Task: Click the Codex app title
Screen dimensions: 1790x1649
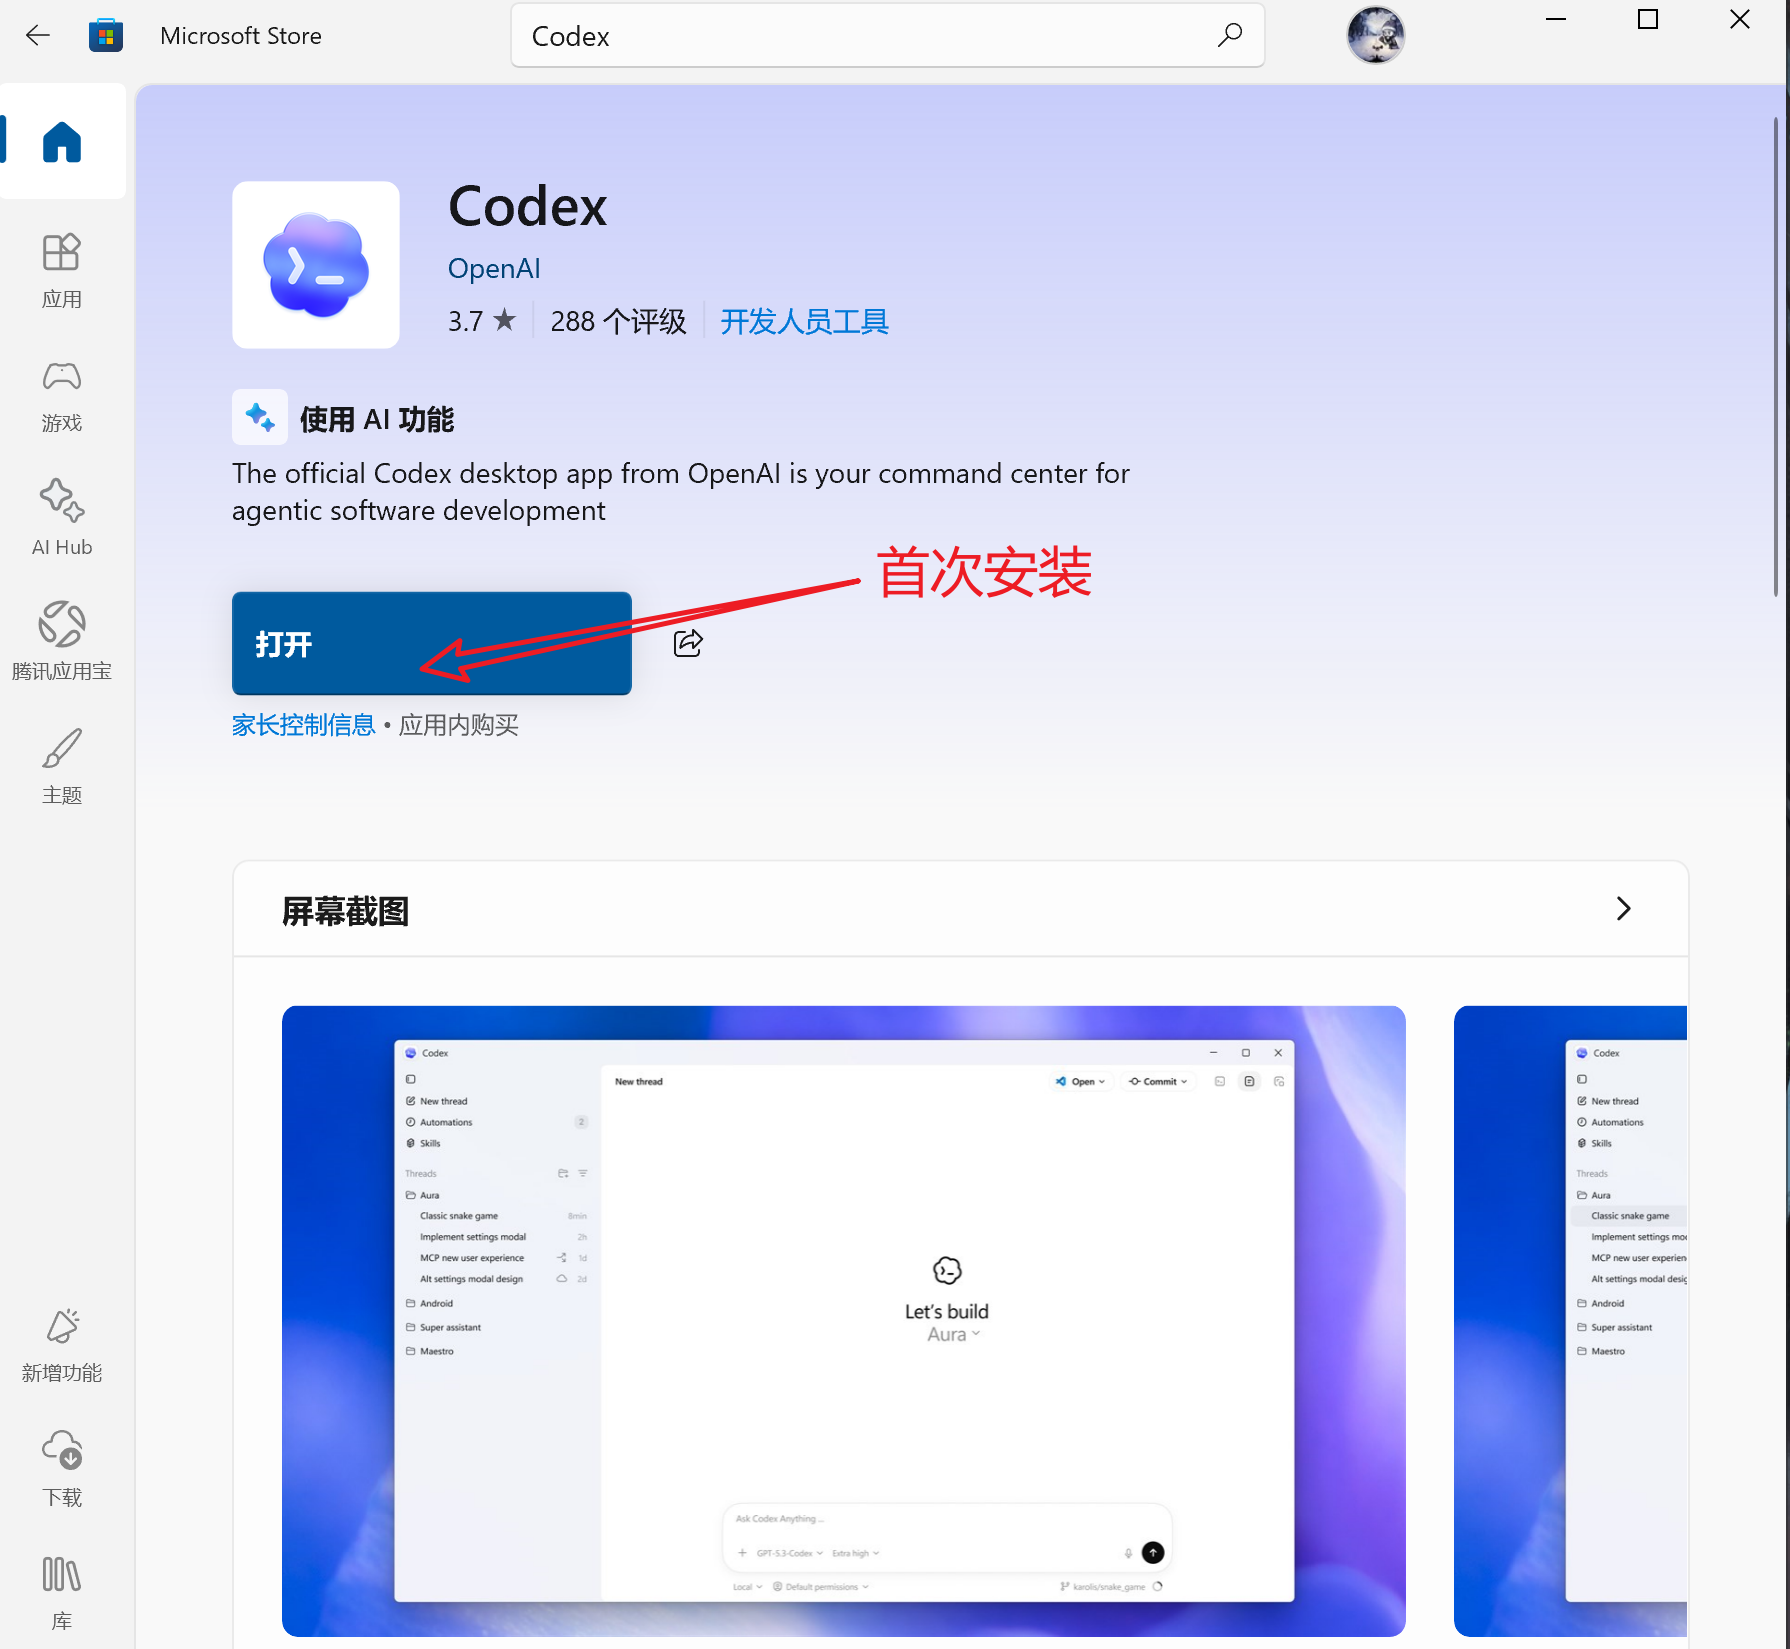Action: 528,206
